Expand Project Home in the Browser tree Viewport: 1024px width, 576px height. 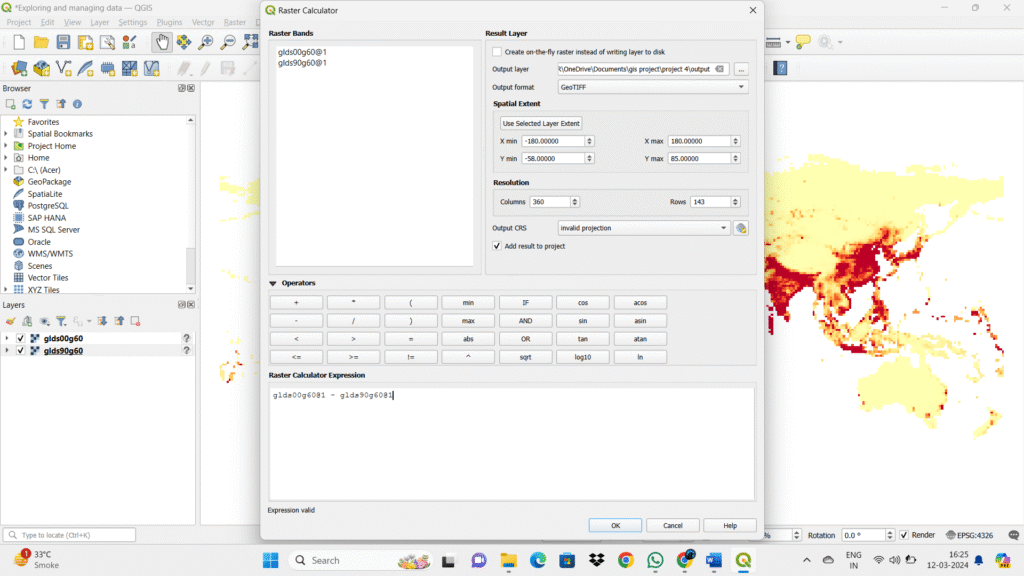point(6,146)
